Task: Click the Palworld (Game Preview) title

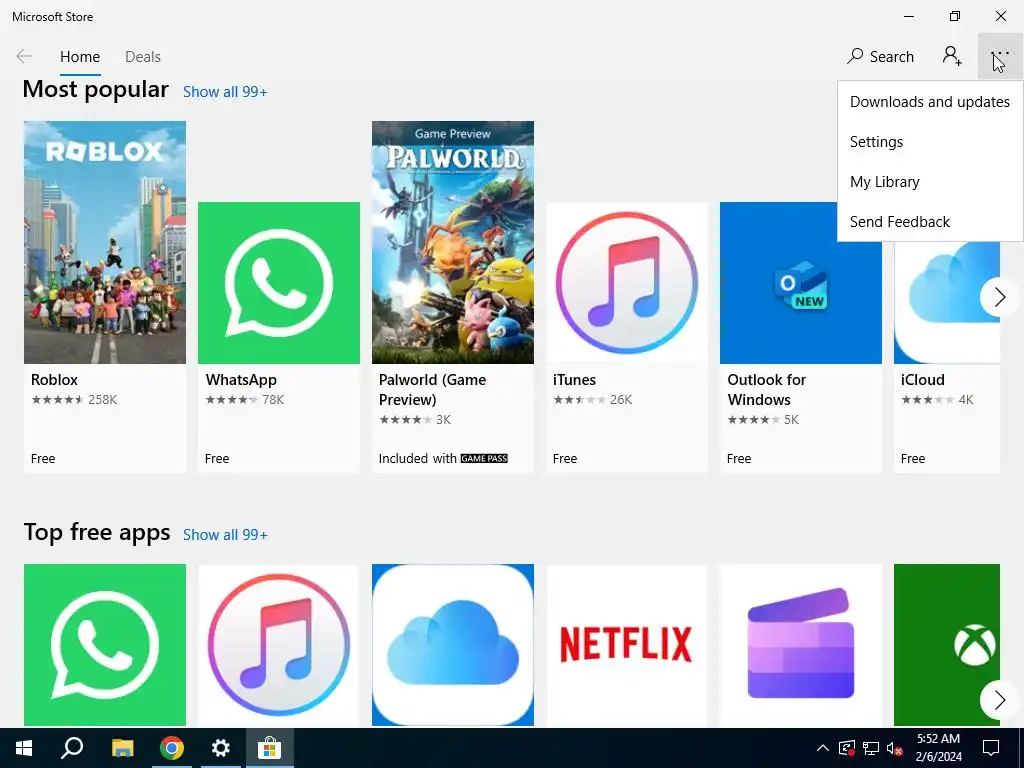Action: (x=432, y=389)
